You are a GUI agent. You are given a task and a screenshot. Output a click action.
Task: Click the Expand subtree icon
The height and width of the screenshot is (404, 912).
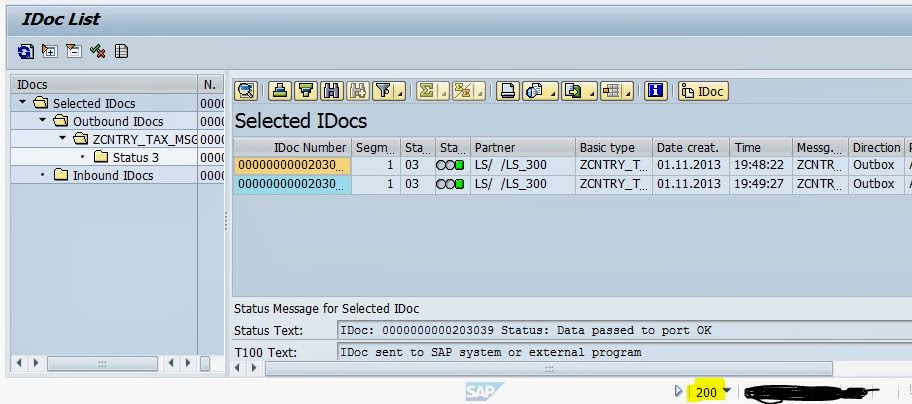pyautogui.click(x=49, y=51)
